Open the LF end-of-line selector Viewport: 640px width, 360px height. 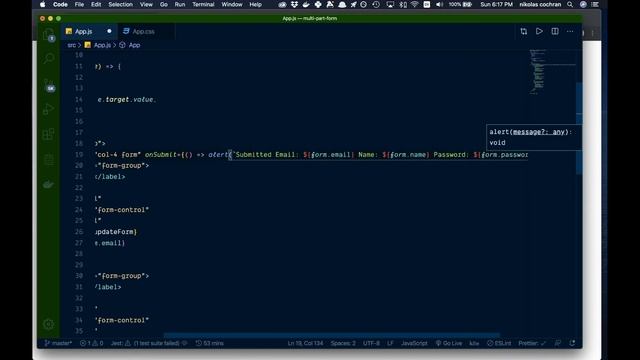[390, 343]
